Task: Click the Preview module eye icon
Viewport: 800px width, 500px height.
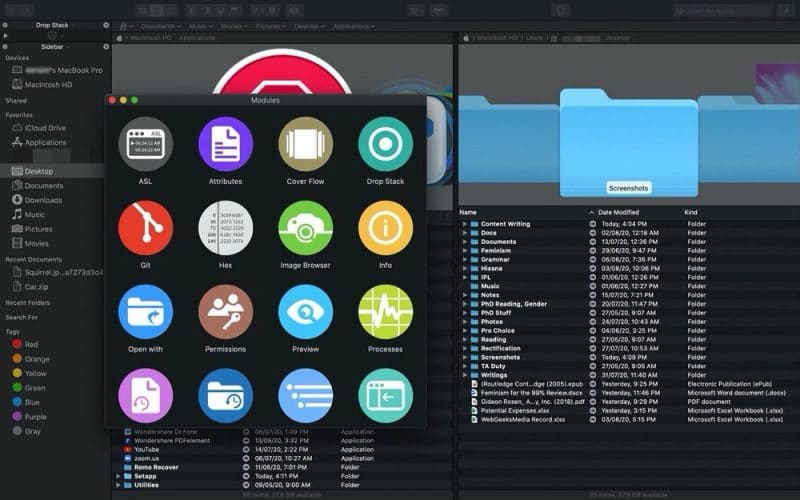Action: coord(305,312)
